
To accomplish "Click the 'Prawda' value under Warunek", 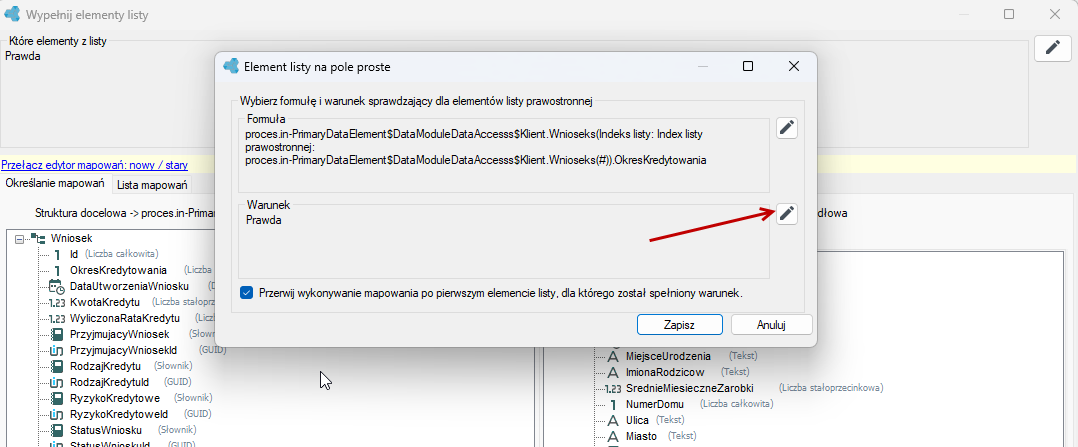I will click(x=263, y=221).
